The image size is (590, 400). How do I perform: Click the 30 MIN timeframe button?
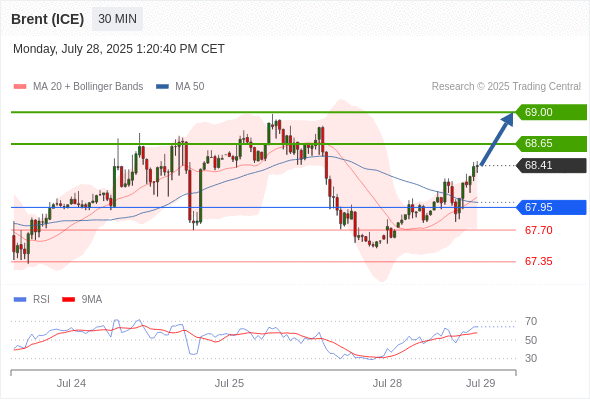click(x=117, y=18)
